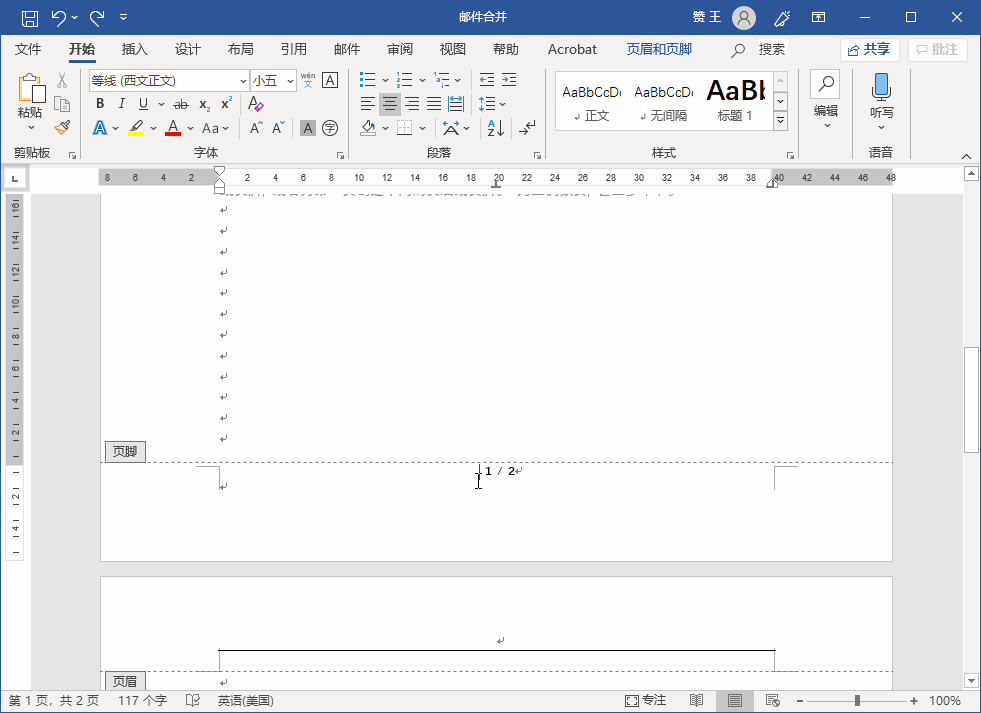Image resolution: width=981 pixels, height=713 pixels.
Task: Toggle Italic formatting
Action: [x=122, y=104]
